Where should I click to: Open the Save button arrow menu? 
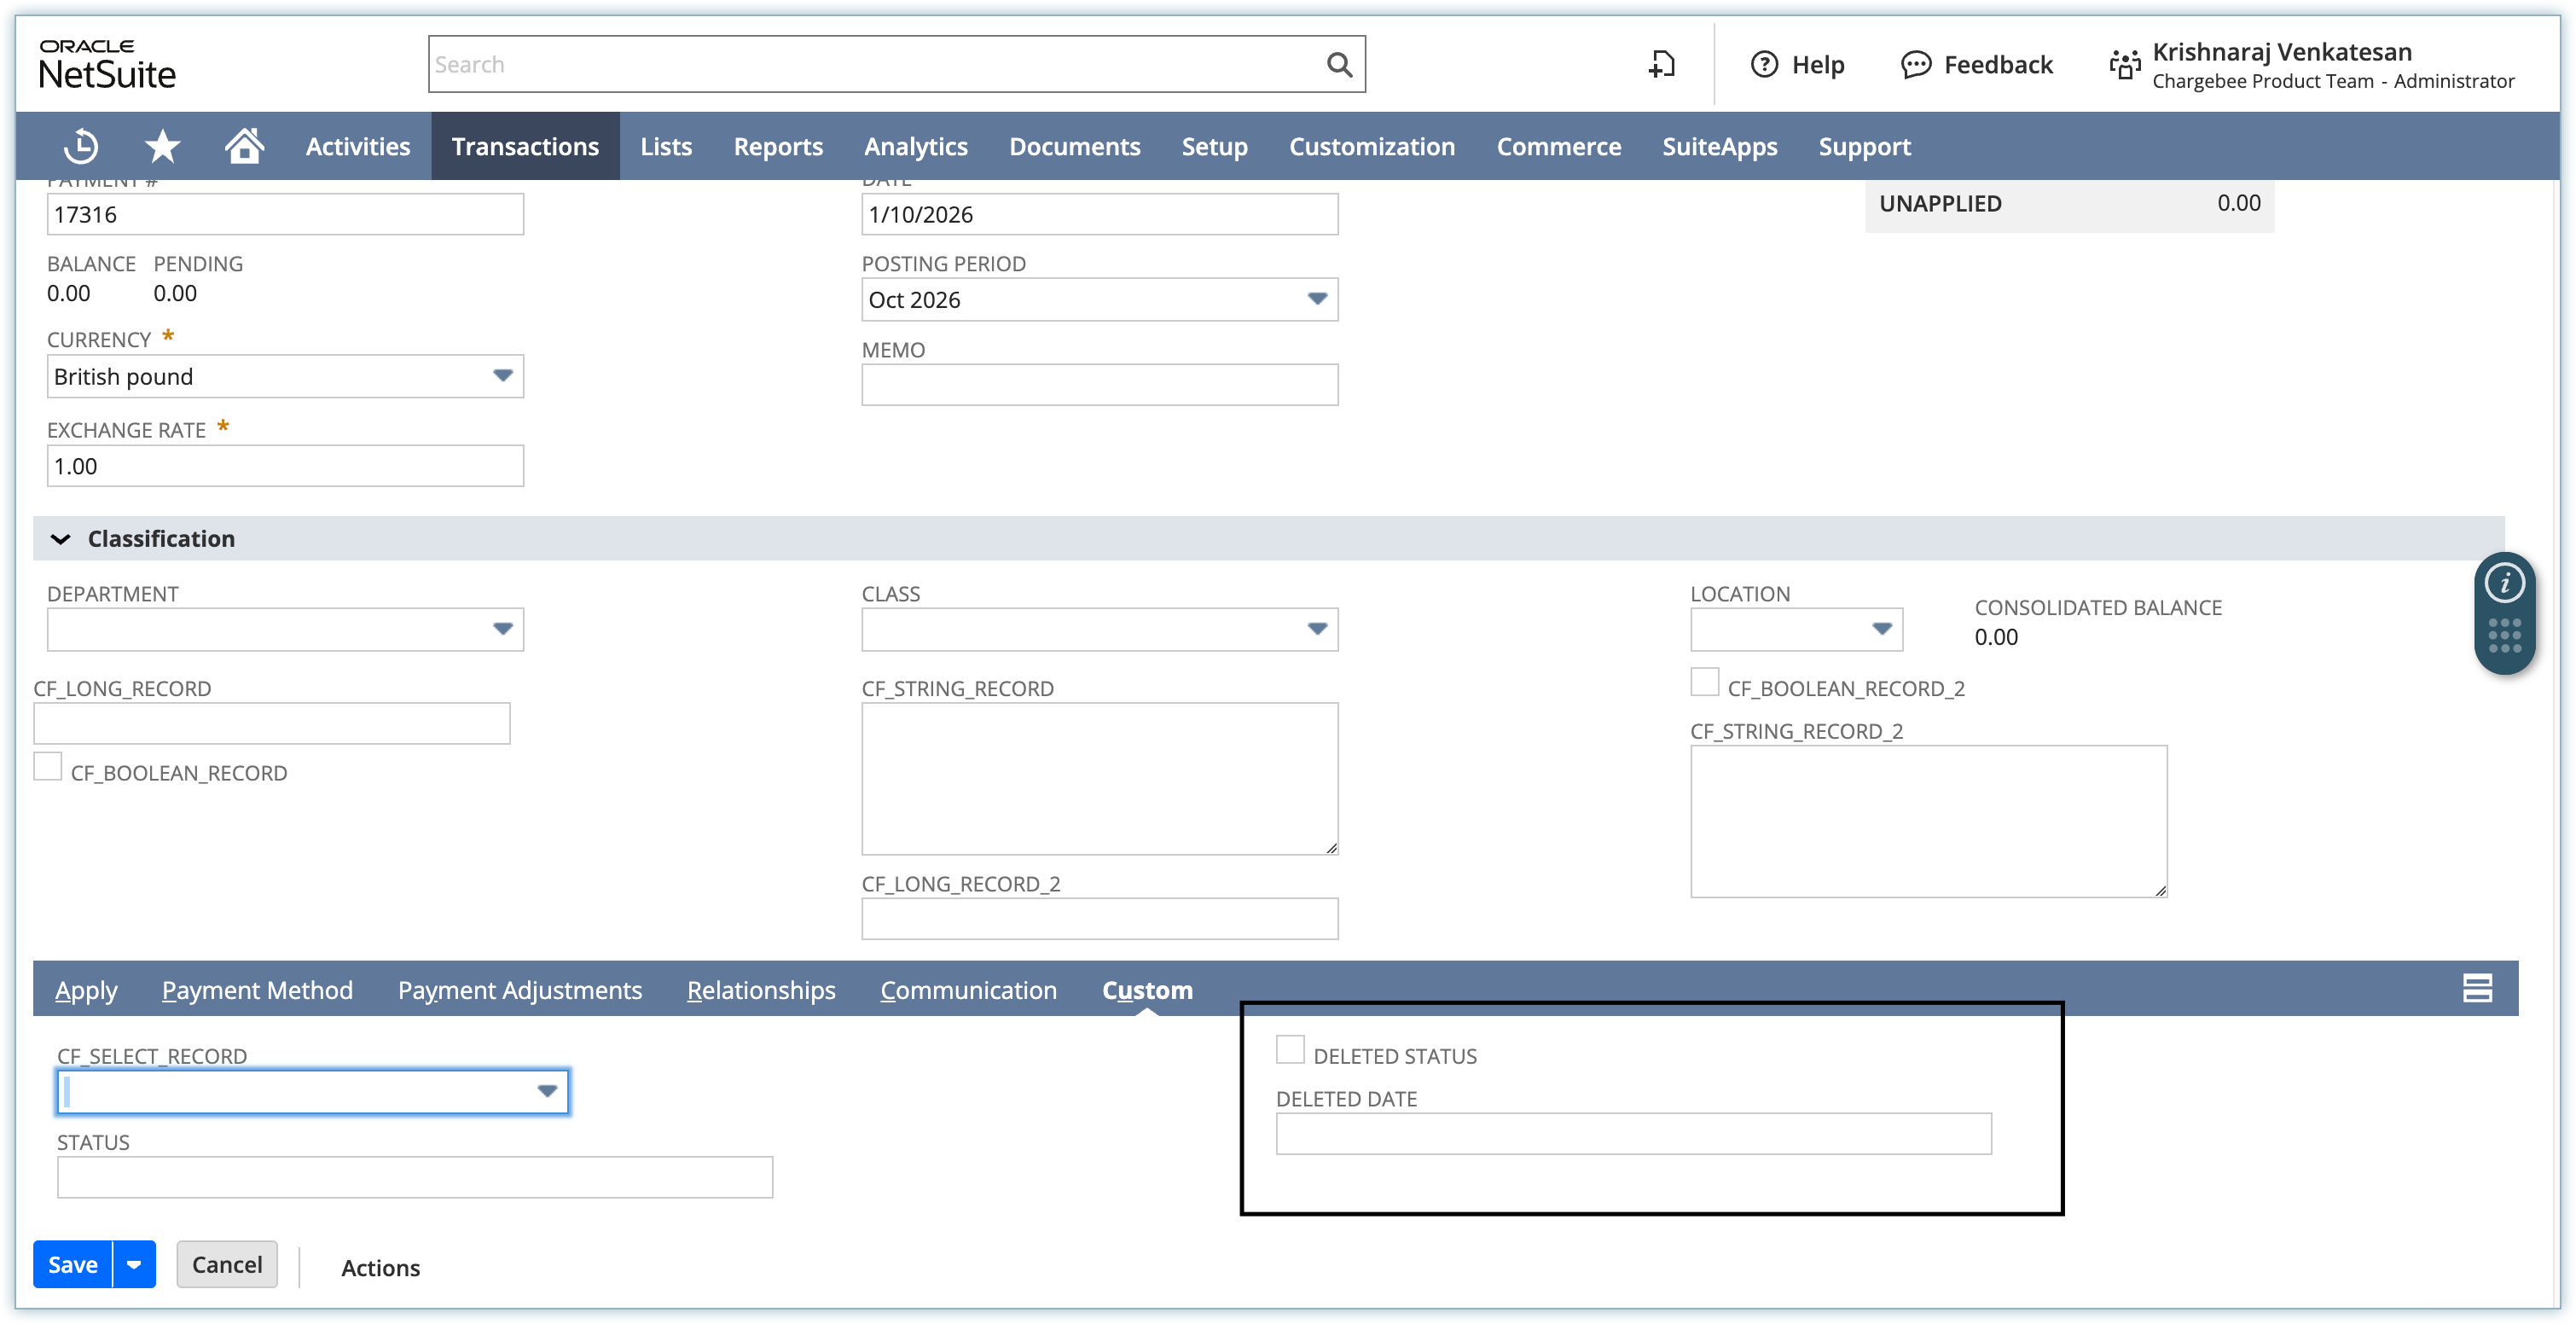tap(134, 1265)
